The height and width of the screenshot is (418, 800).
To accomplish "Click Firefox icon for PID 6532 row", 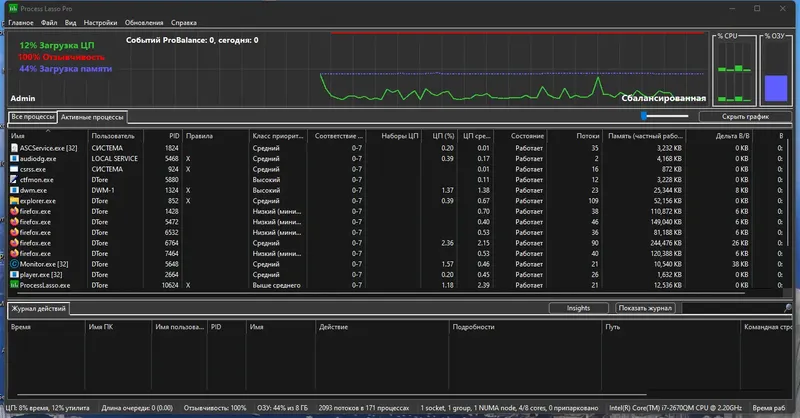I will tap(14, 232).
